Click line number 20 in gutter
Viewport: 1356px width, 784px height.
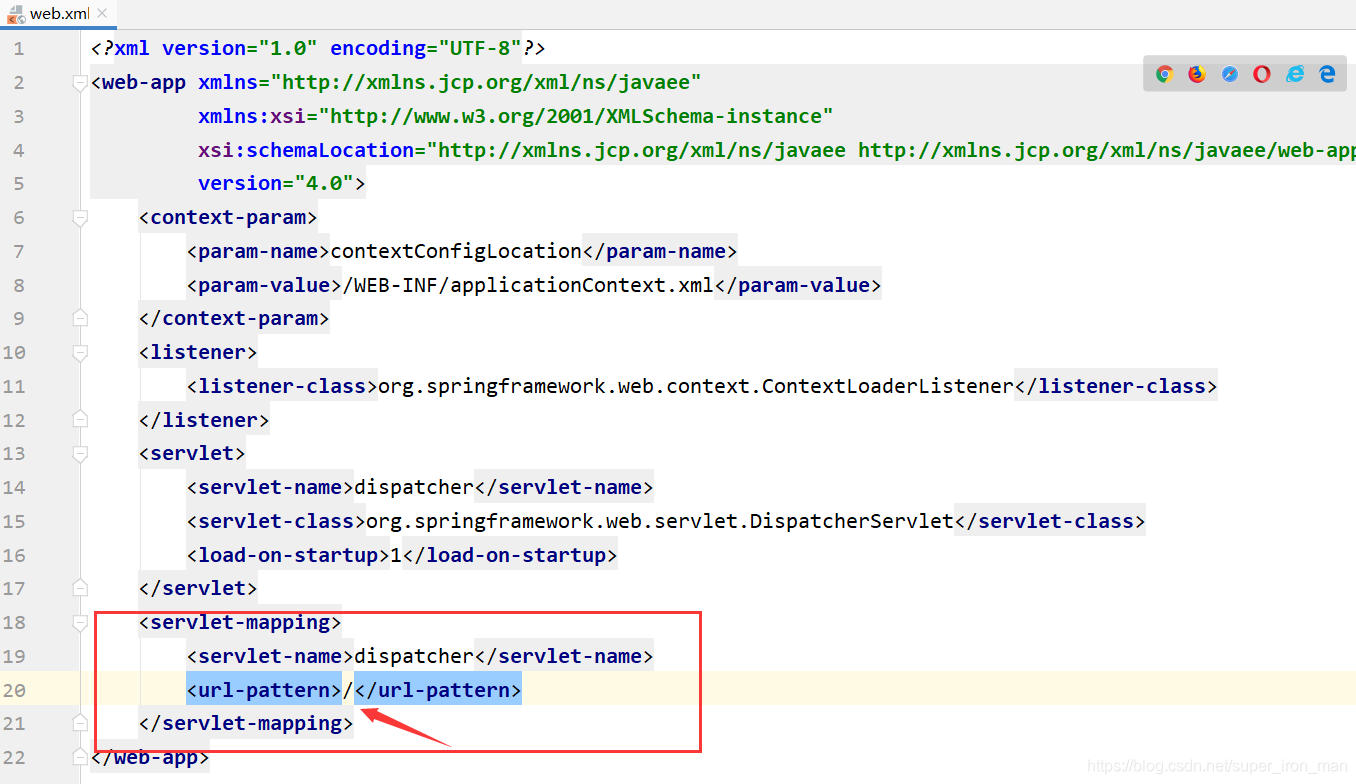[14, 690]
